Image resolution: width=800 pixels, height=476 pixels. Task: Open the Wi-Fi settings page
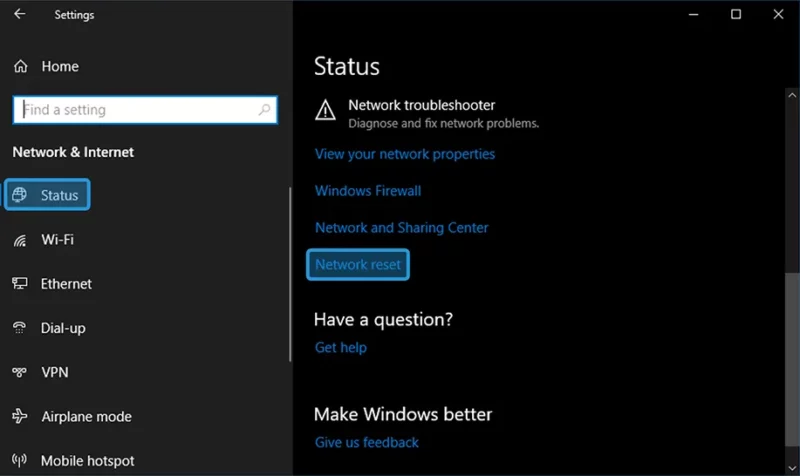[57, 240]
